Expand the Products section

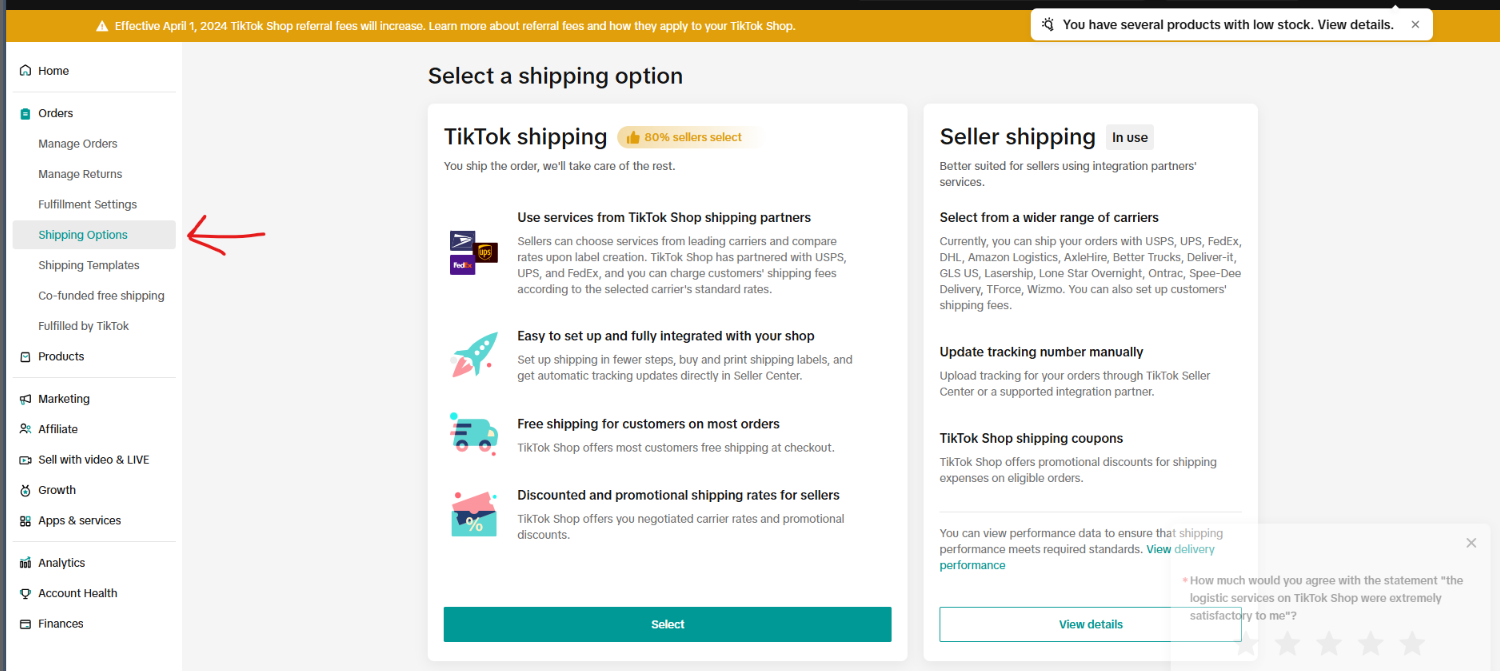[x=60, y=356]
